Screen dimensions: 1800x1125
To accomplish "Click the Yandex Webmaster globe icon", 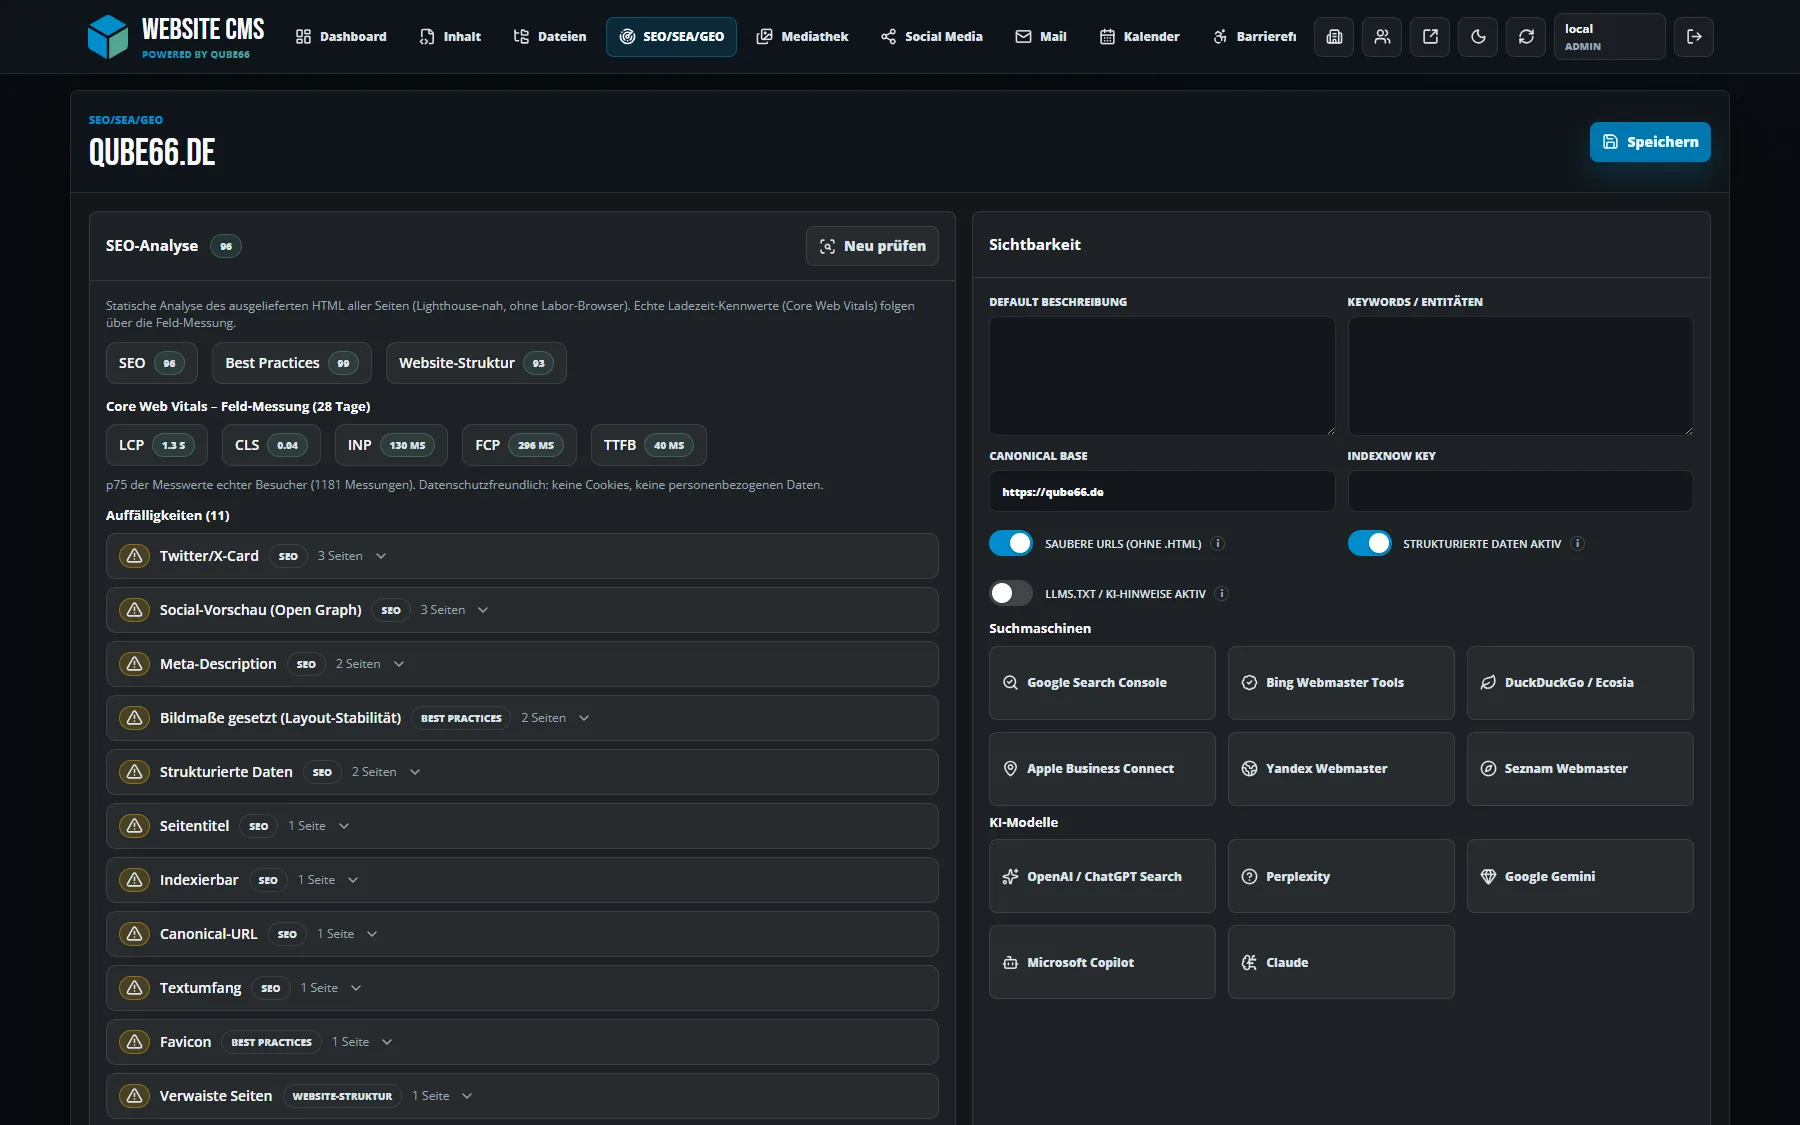I will (1249, 769).
